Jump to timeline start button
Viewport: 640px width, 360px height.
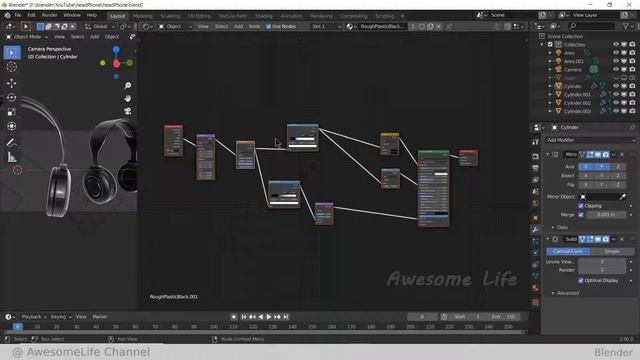[x=244, y=317]
